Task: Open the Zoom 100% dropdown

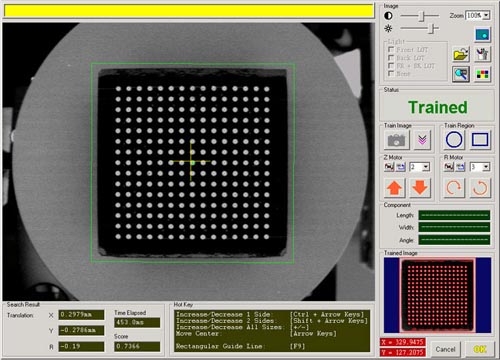Action: coord(486,15)
